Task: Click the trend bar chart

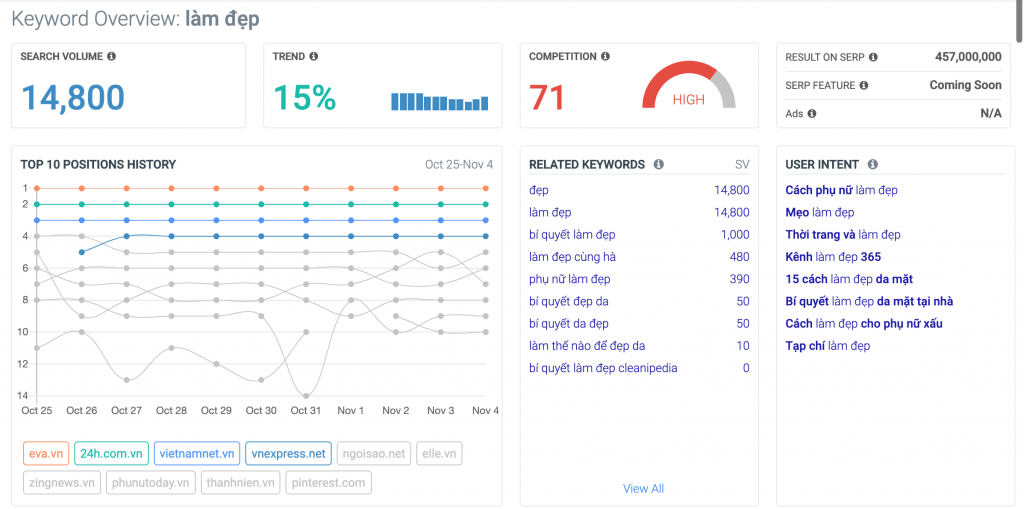Action: [x=439, y=101]
